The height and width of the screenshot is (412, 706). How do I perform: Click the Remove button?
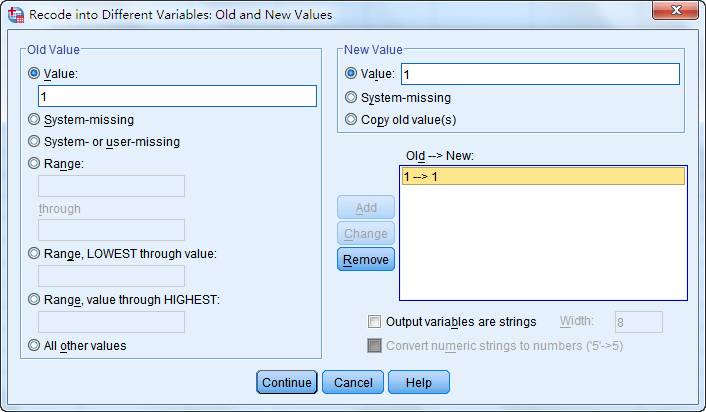pos(366,259)
